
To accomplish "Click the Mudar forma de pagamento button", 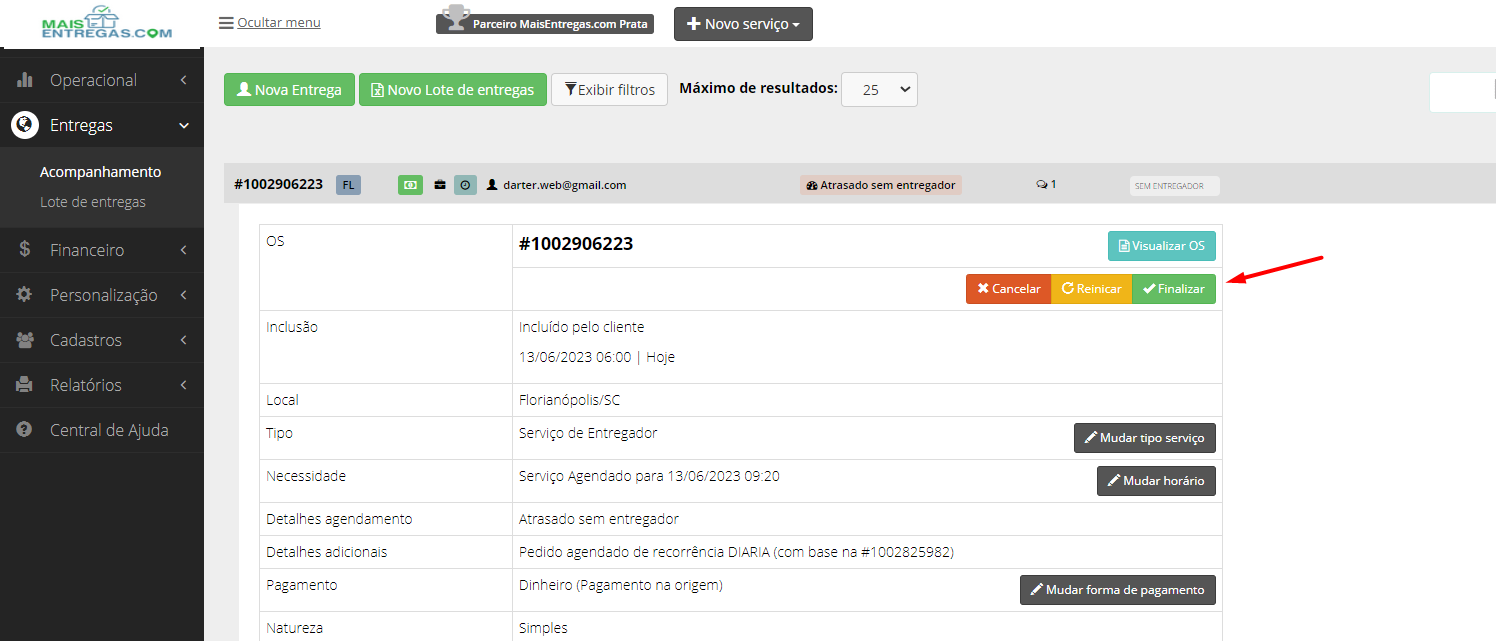I will [x=1118, y=590].
